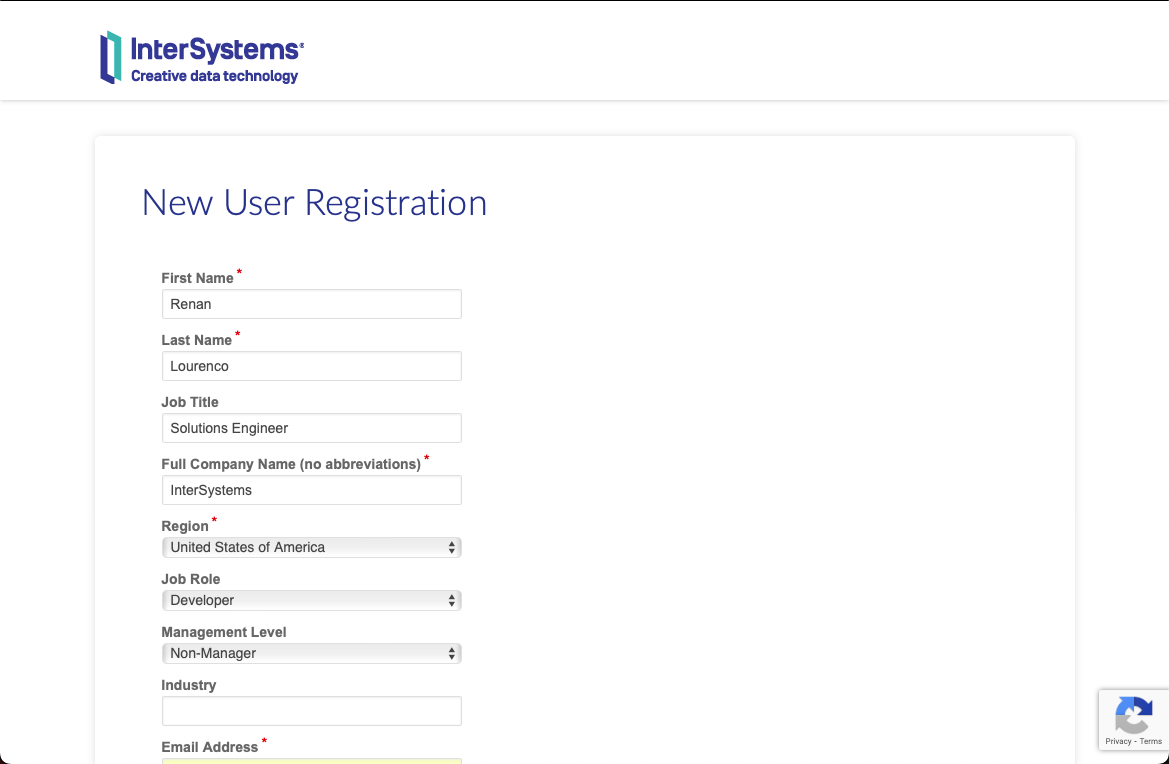Click the reCAPTCHA badge icon
Viewport: 1169px width, 764px height.
(x=1133, y=715)
